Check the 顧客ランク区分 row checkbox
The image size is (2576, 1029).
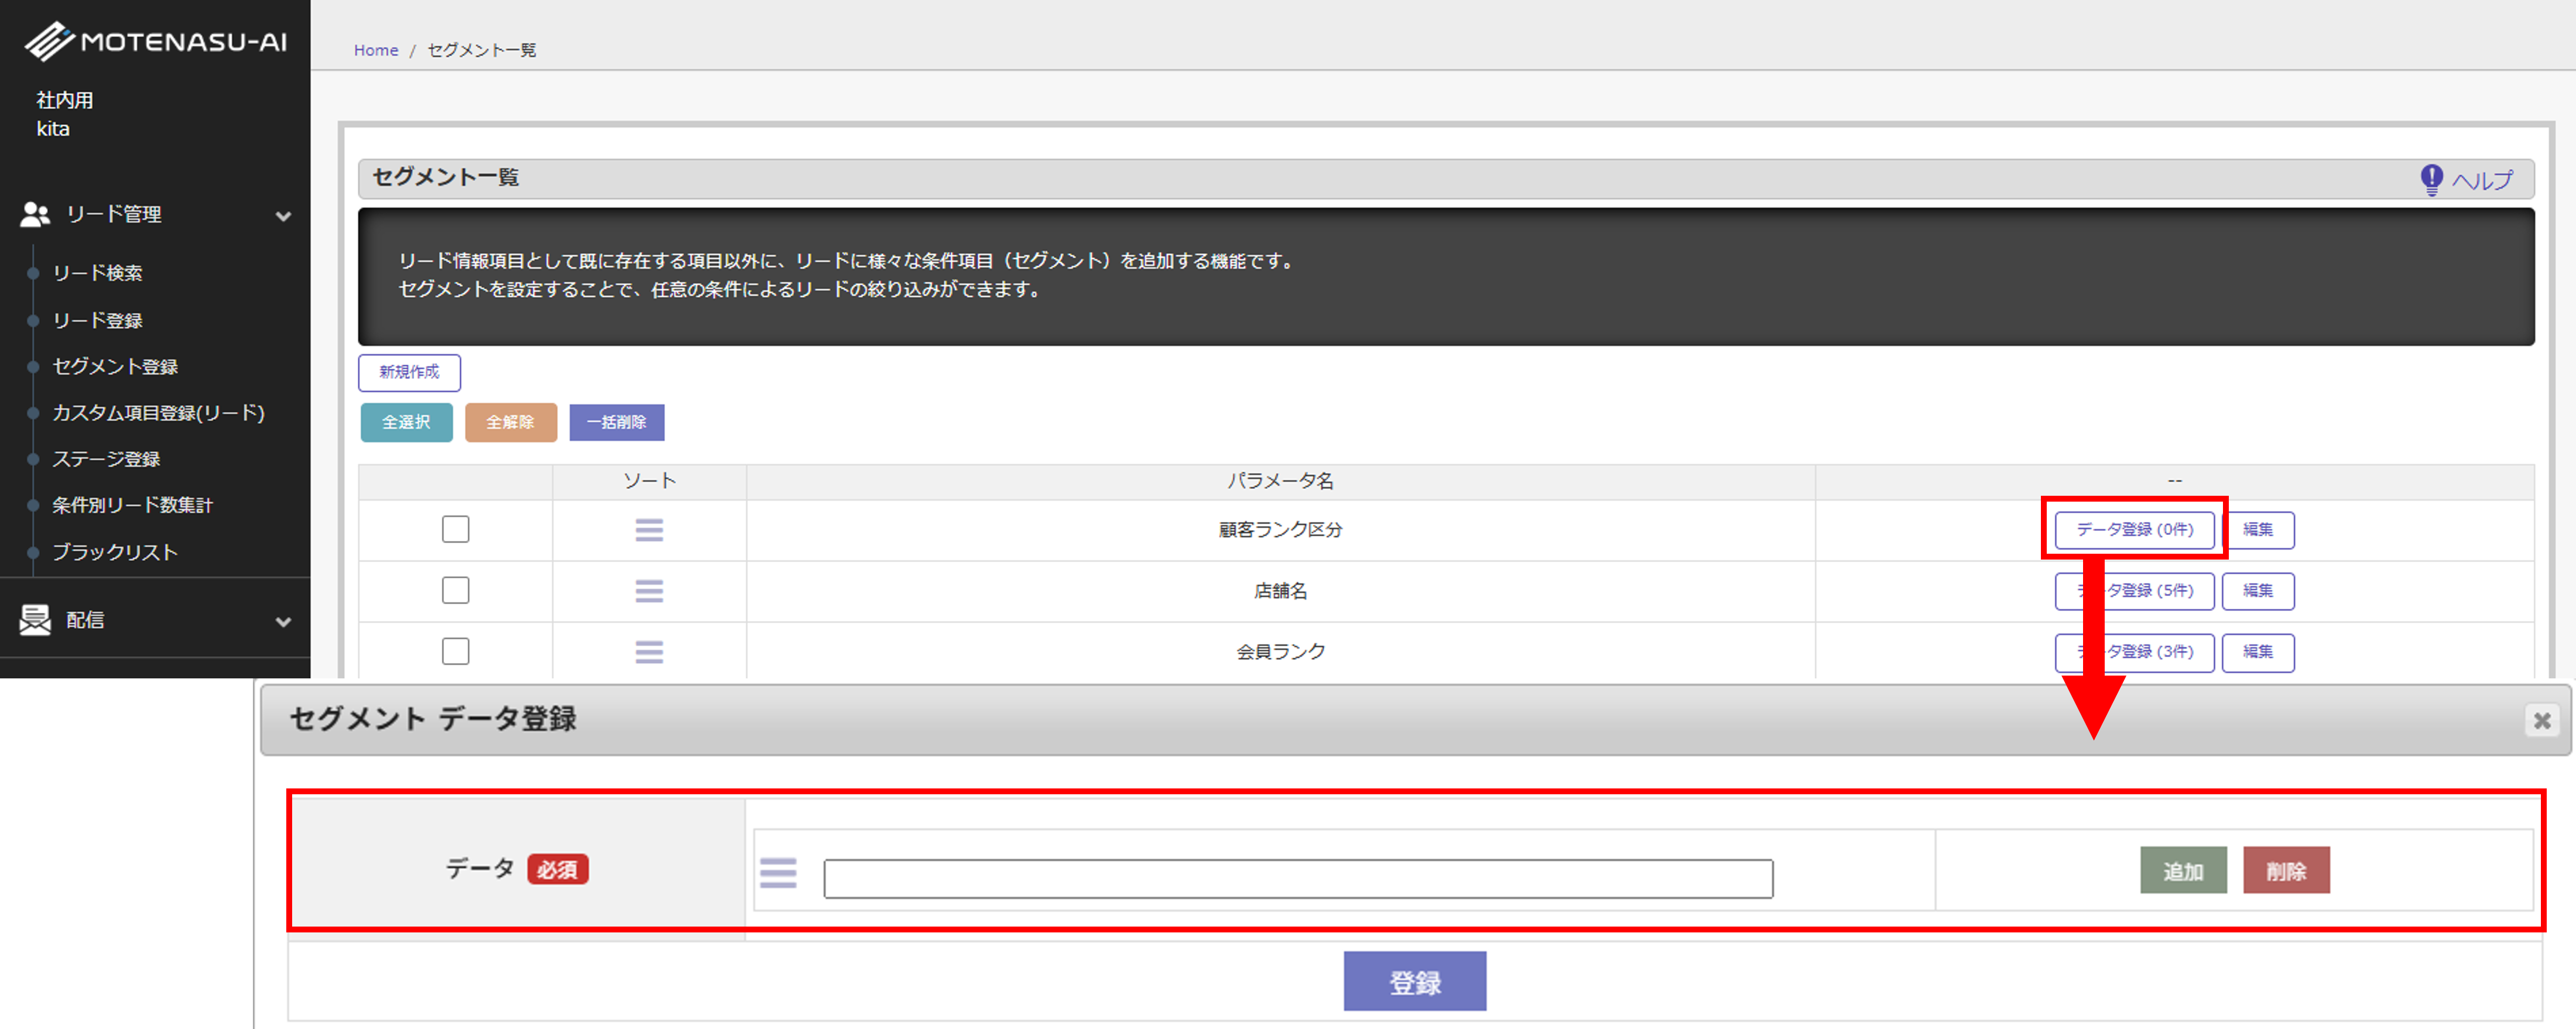[x=456, y=529]
